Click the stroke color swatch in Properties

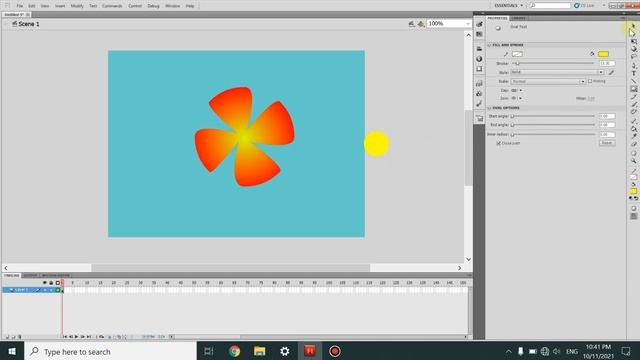click(x=517, y=54)
